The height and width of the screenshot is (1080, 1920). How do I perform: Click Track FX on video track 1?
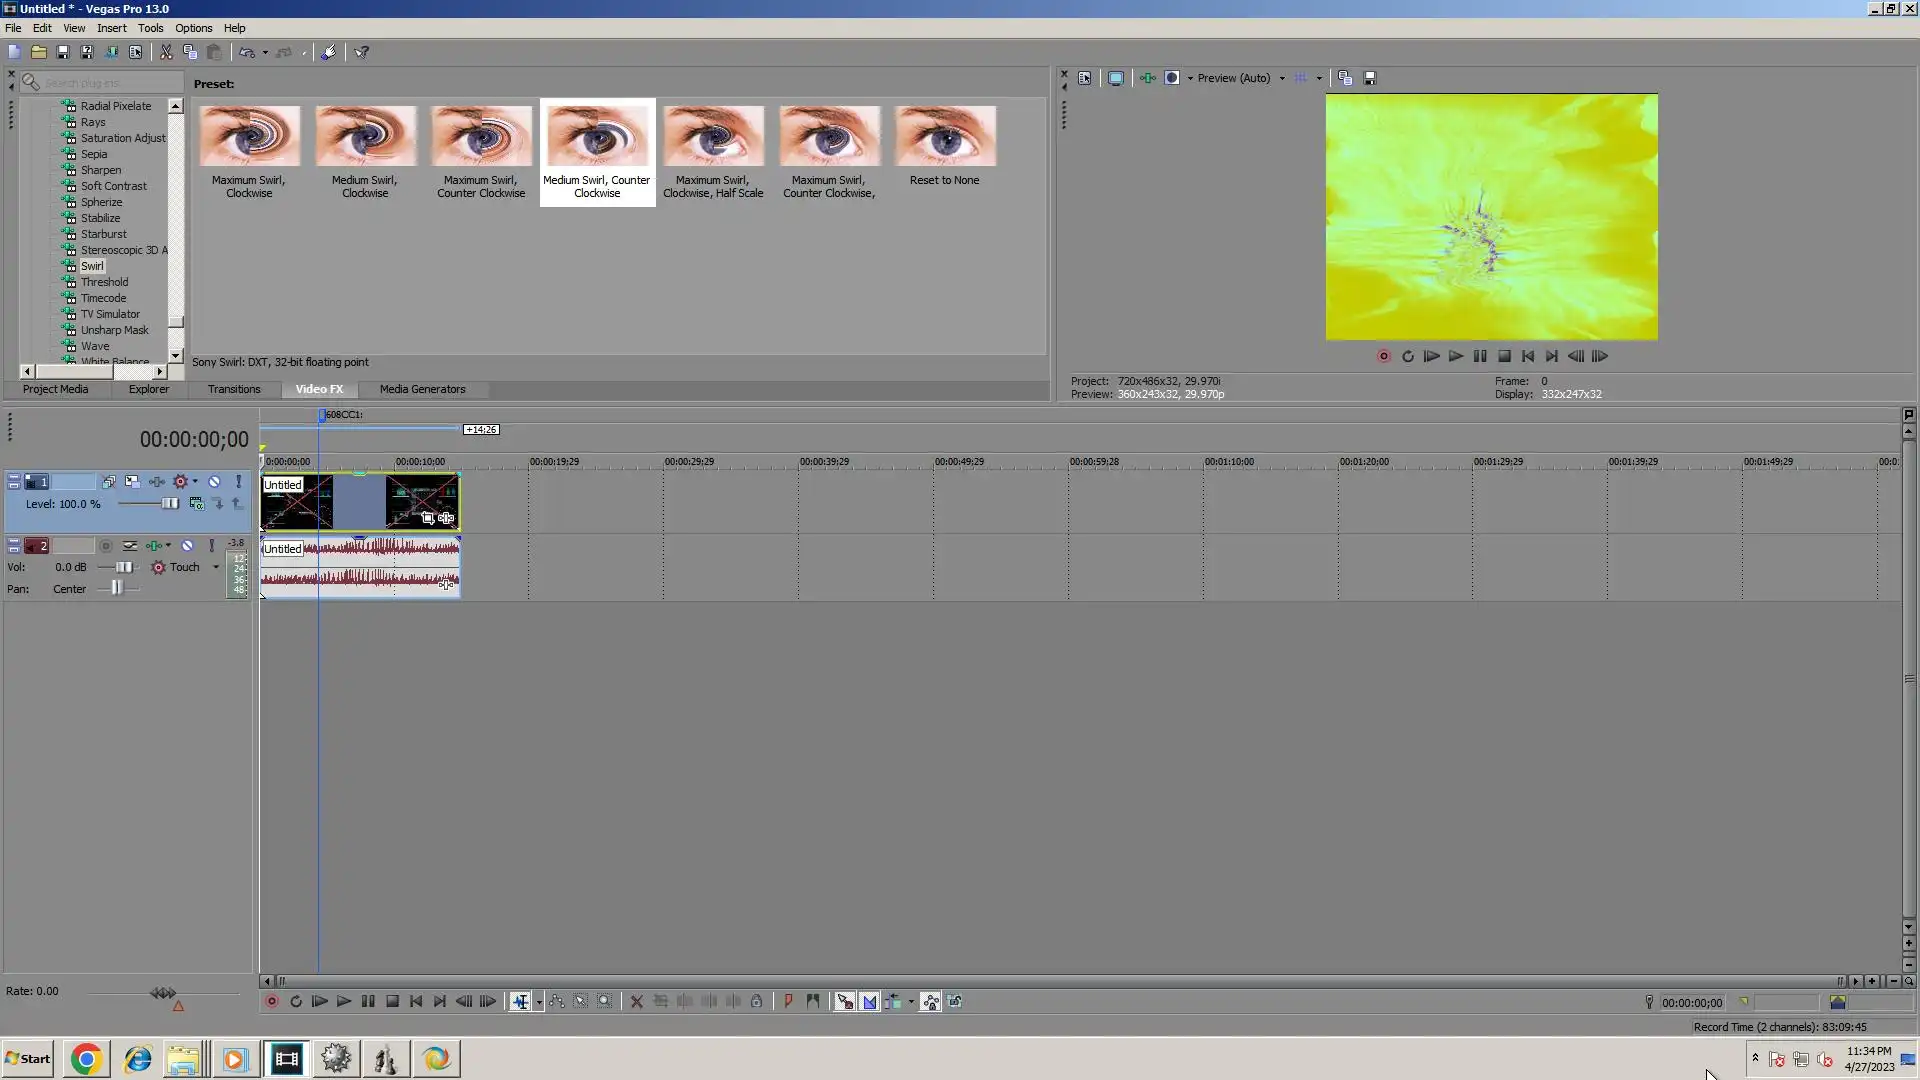(157, 482)
